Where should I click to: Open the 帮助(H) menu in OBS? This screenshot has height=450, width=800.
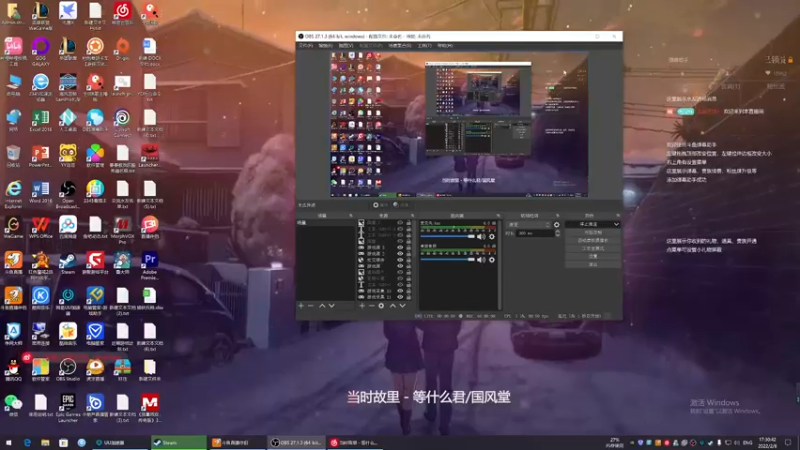pos(445,46)
